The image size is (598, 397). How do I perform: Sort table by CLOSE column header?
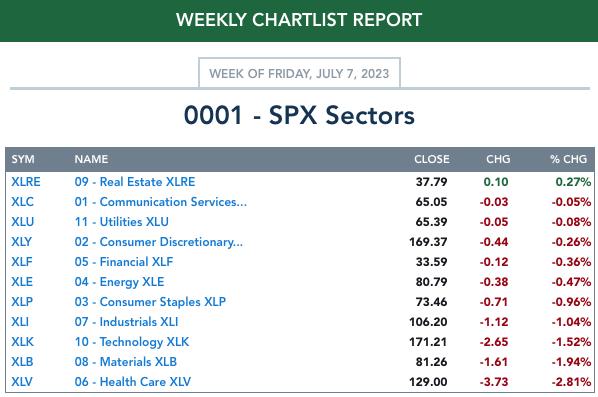(432, 159)
